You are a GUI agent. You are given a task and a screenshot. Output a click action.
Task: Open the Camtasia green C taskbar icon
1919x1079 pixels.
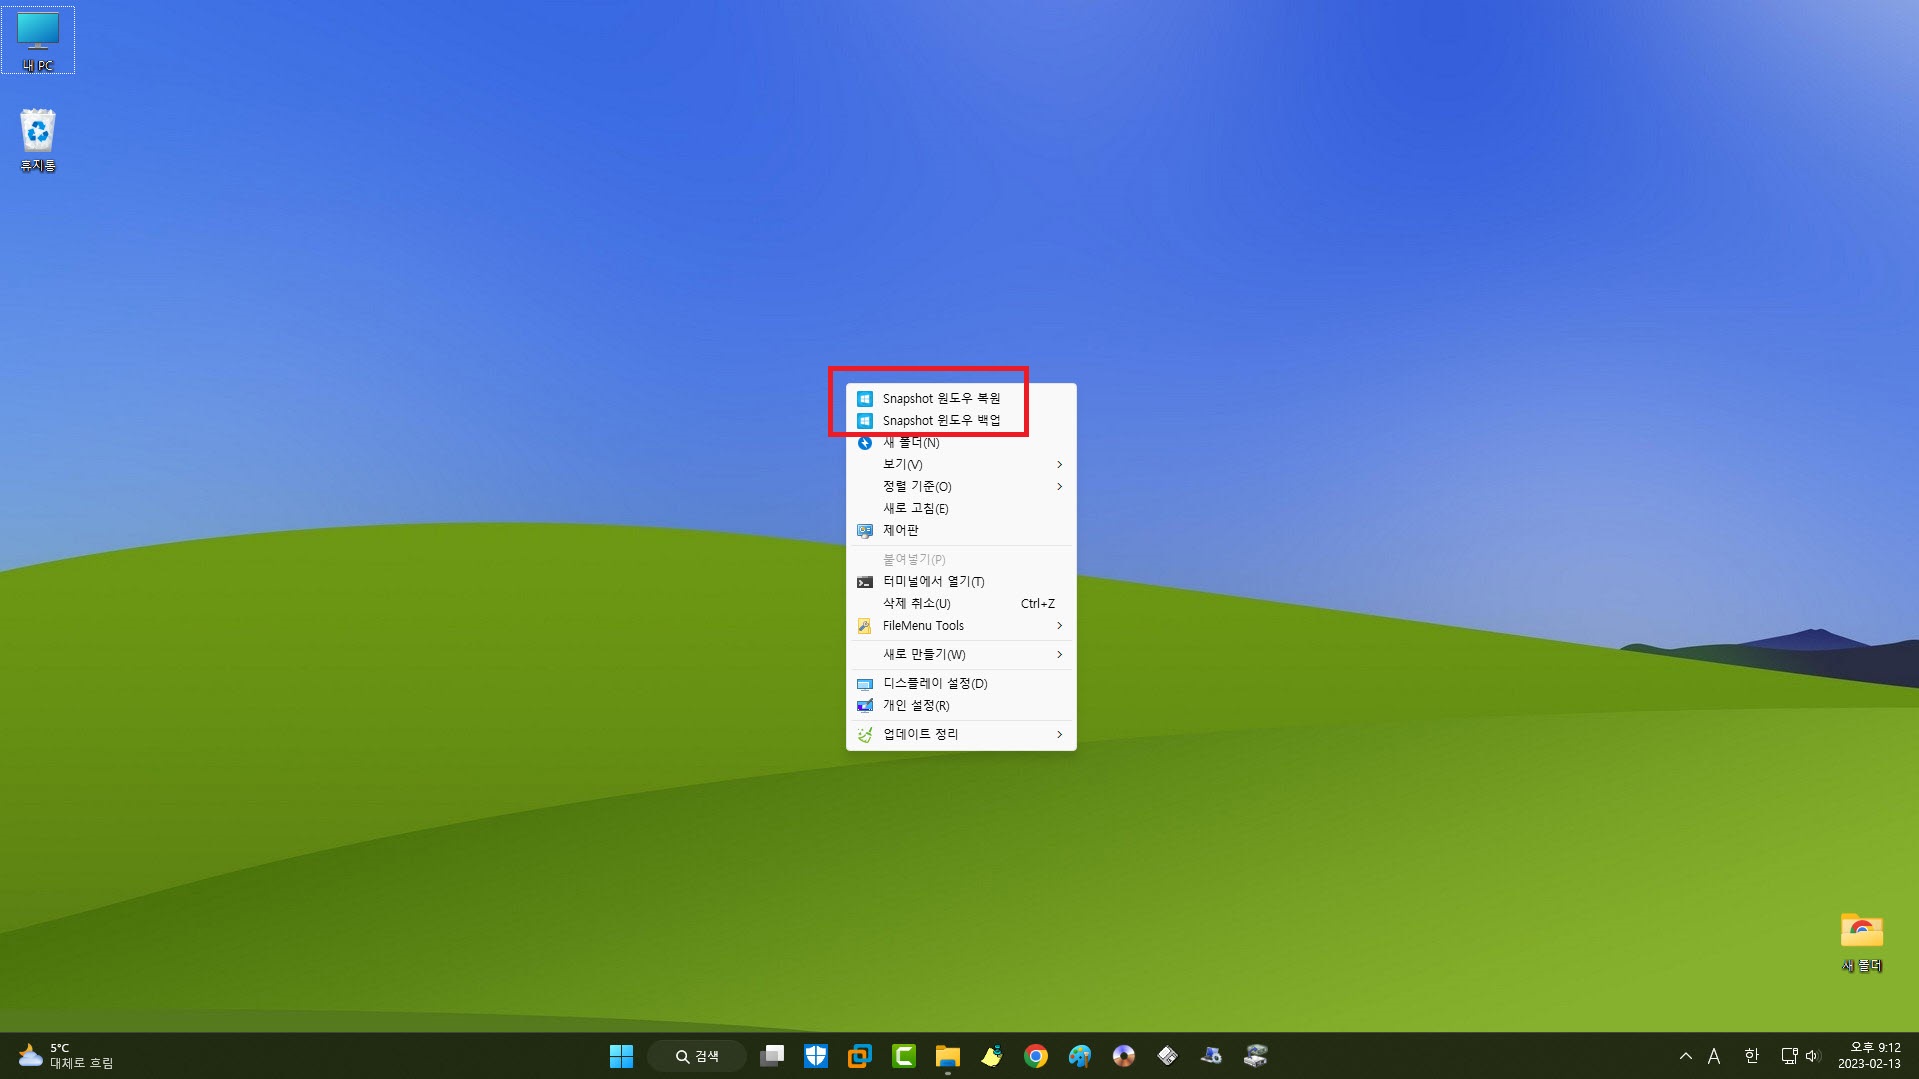click(x=904, y=1056)
